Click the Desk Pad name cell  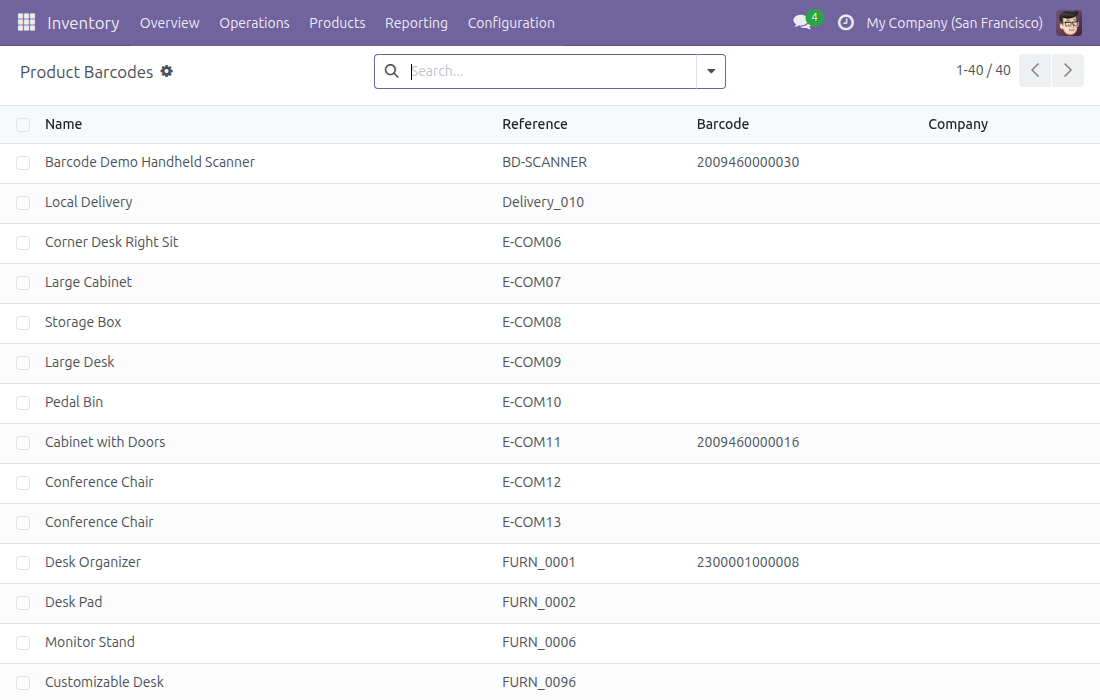pos(74,602)
